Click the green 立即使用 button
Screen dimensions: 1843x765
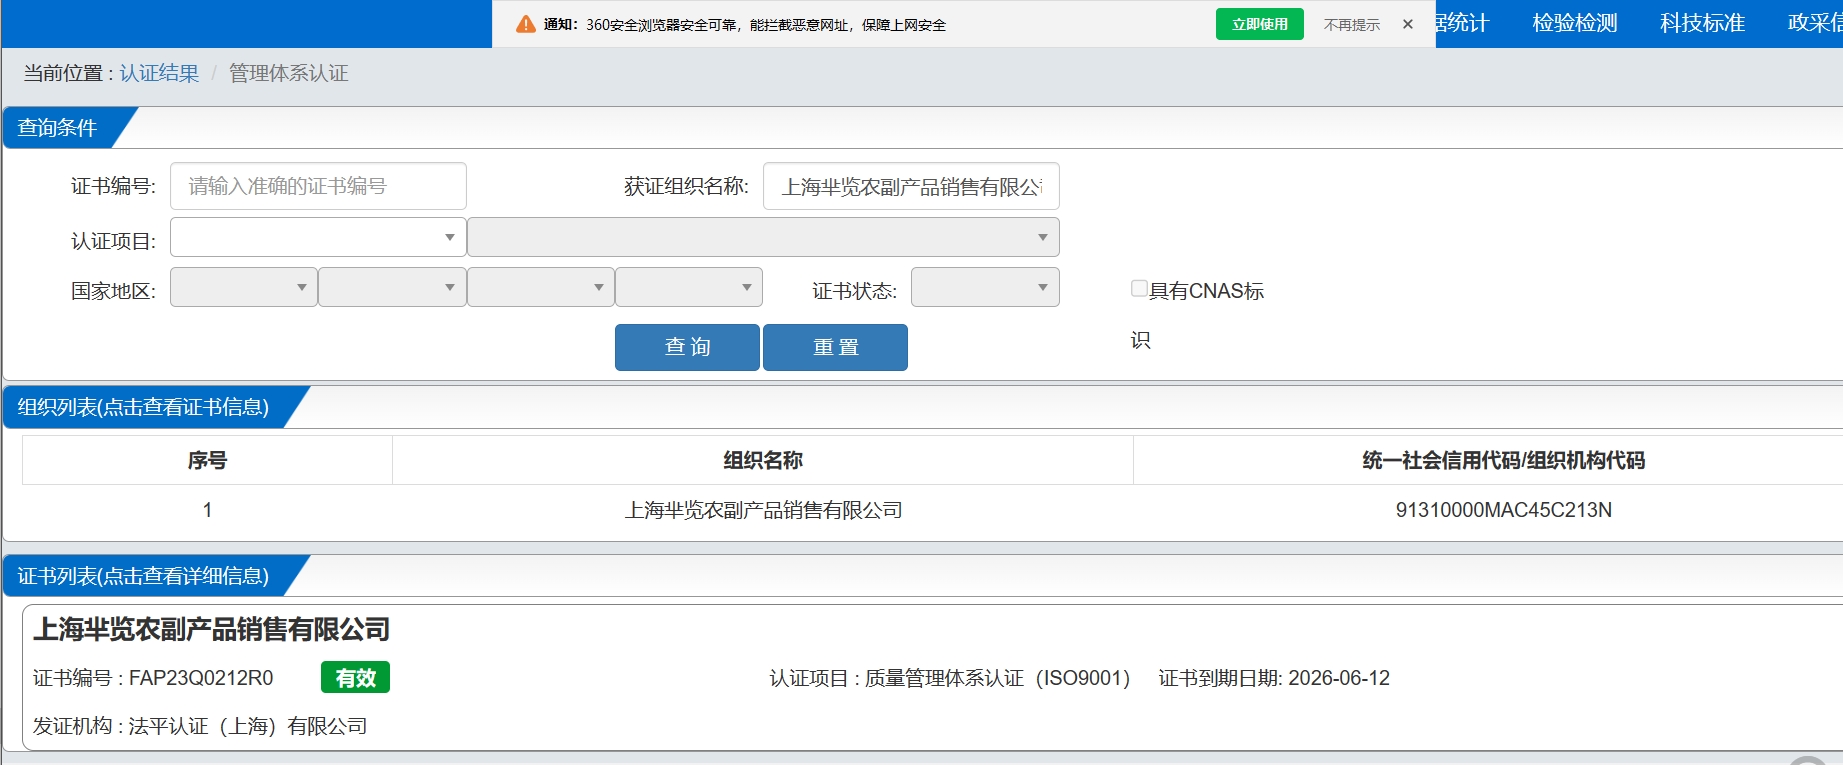[x=1259, y=24]
